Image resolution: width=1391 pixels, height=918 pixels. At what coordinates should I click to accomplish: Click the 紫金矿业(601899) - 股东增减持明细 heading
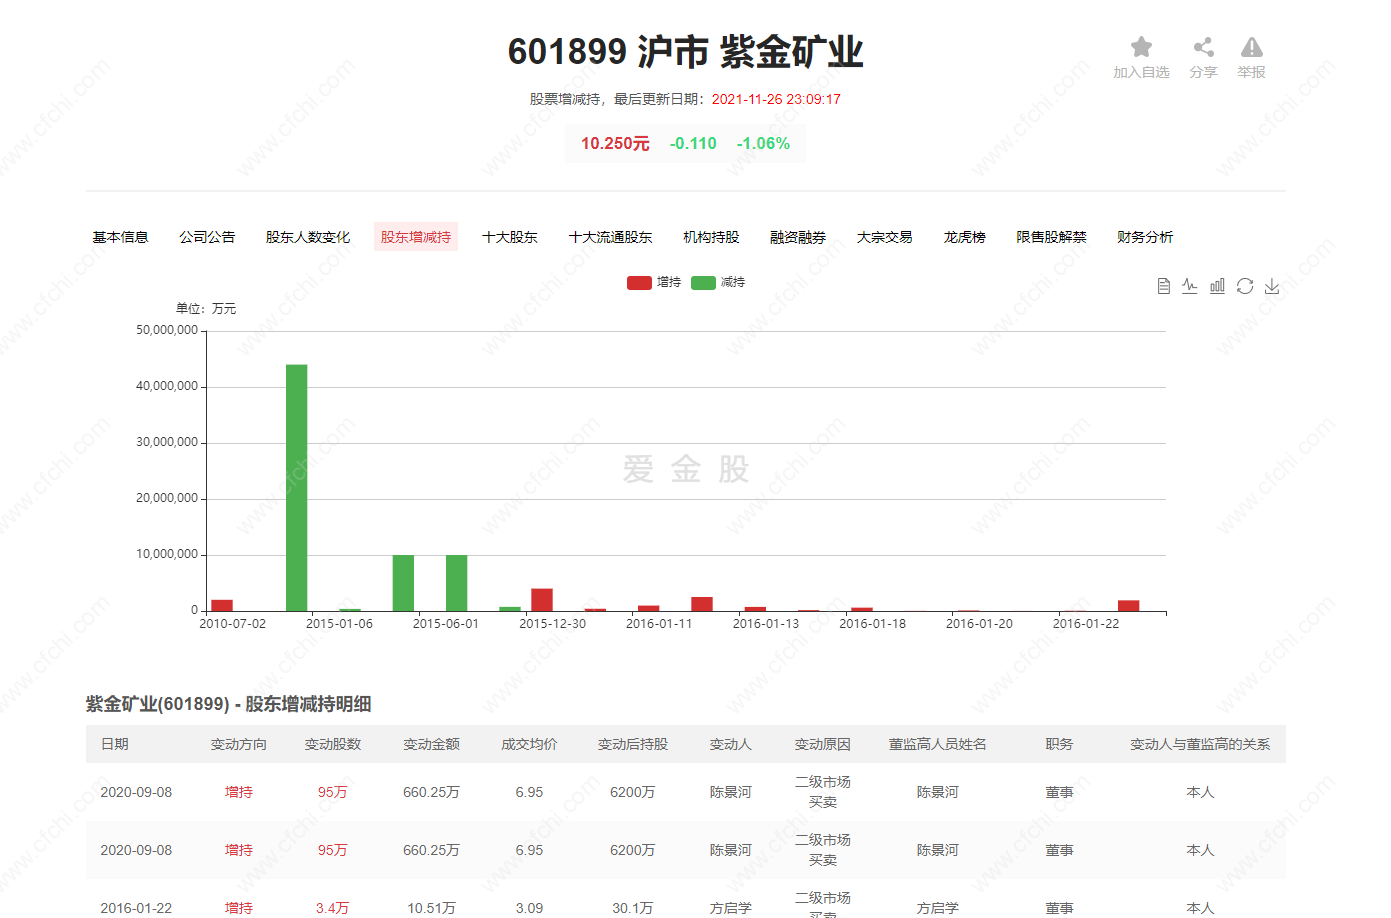pos(229,704)
